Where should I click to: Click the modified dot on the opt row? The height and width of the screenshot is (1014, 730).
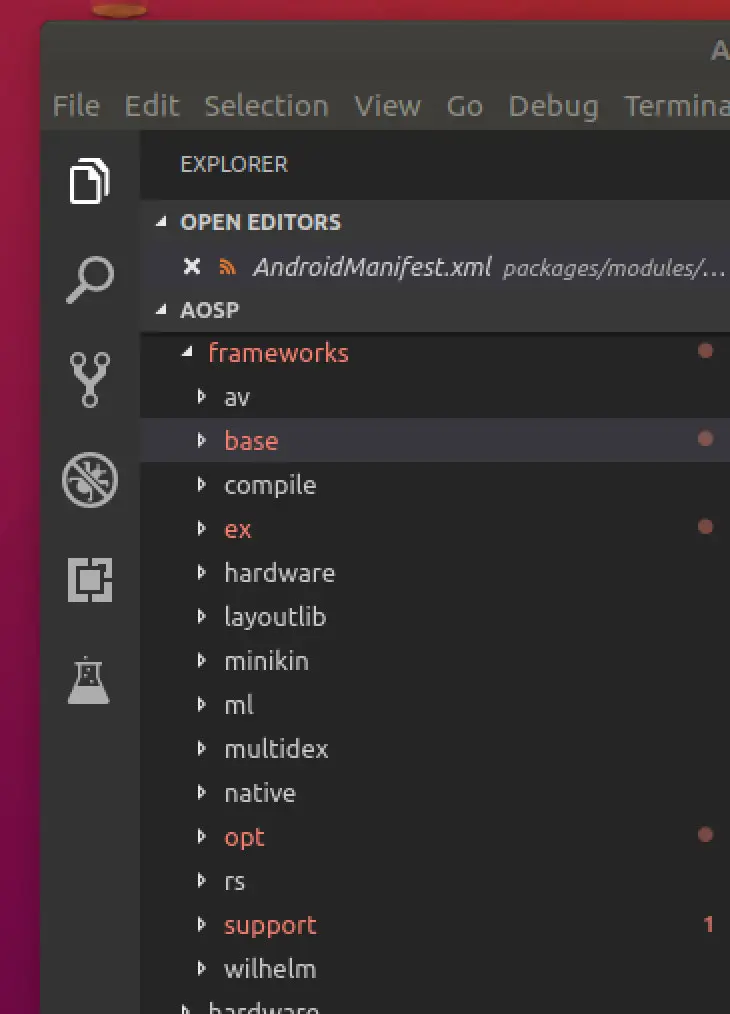[705, 834]
